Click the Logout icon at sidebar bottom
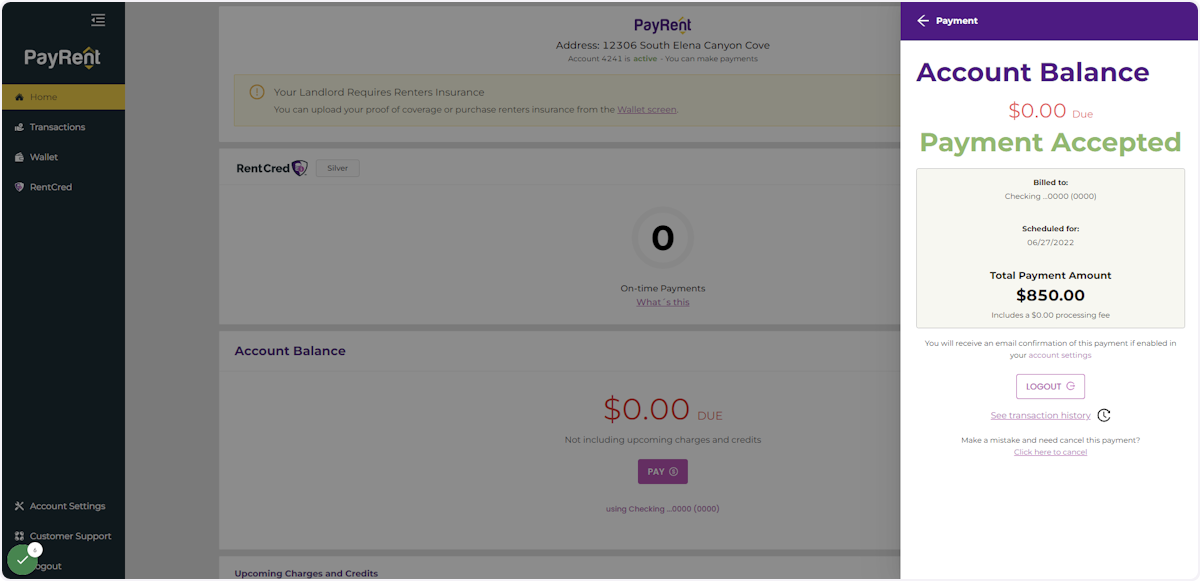The image size is (1200, 581). (x=18, y=566)
